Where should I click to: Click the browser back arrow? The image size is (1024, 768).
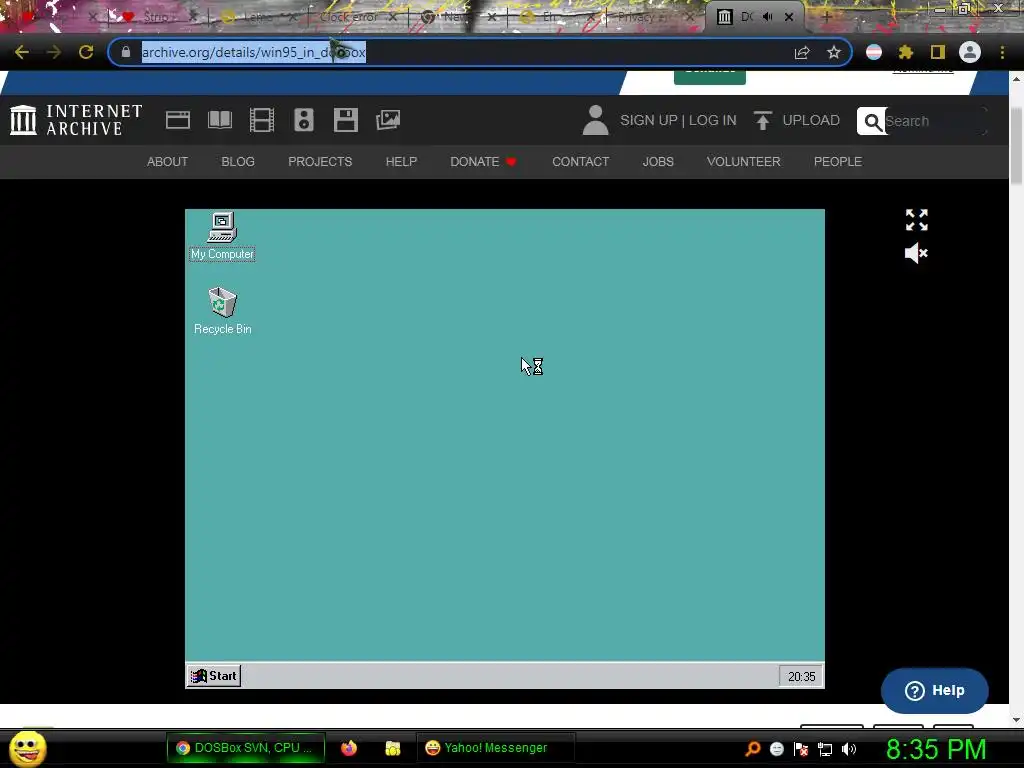coord(22,52)
